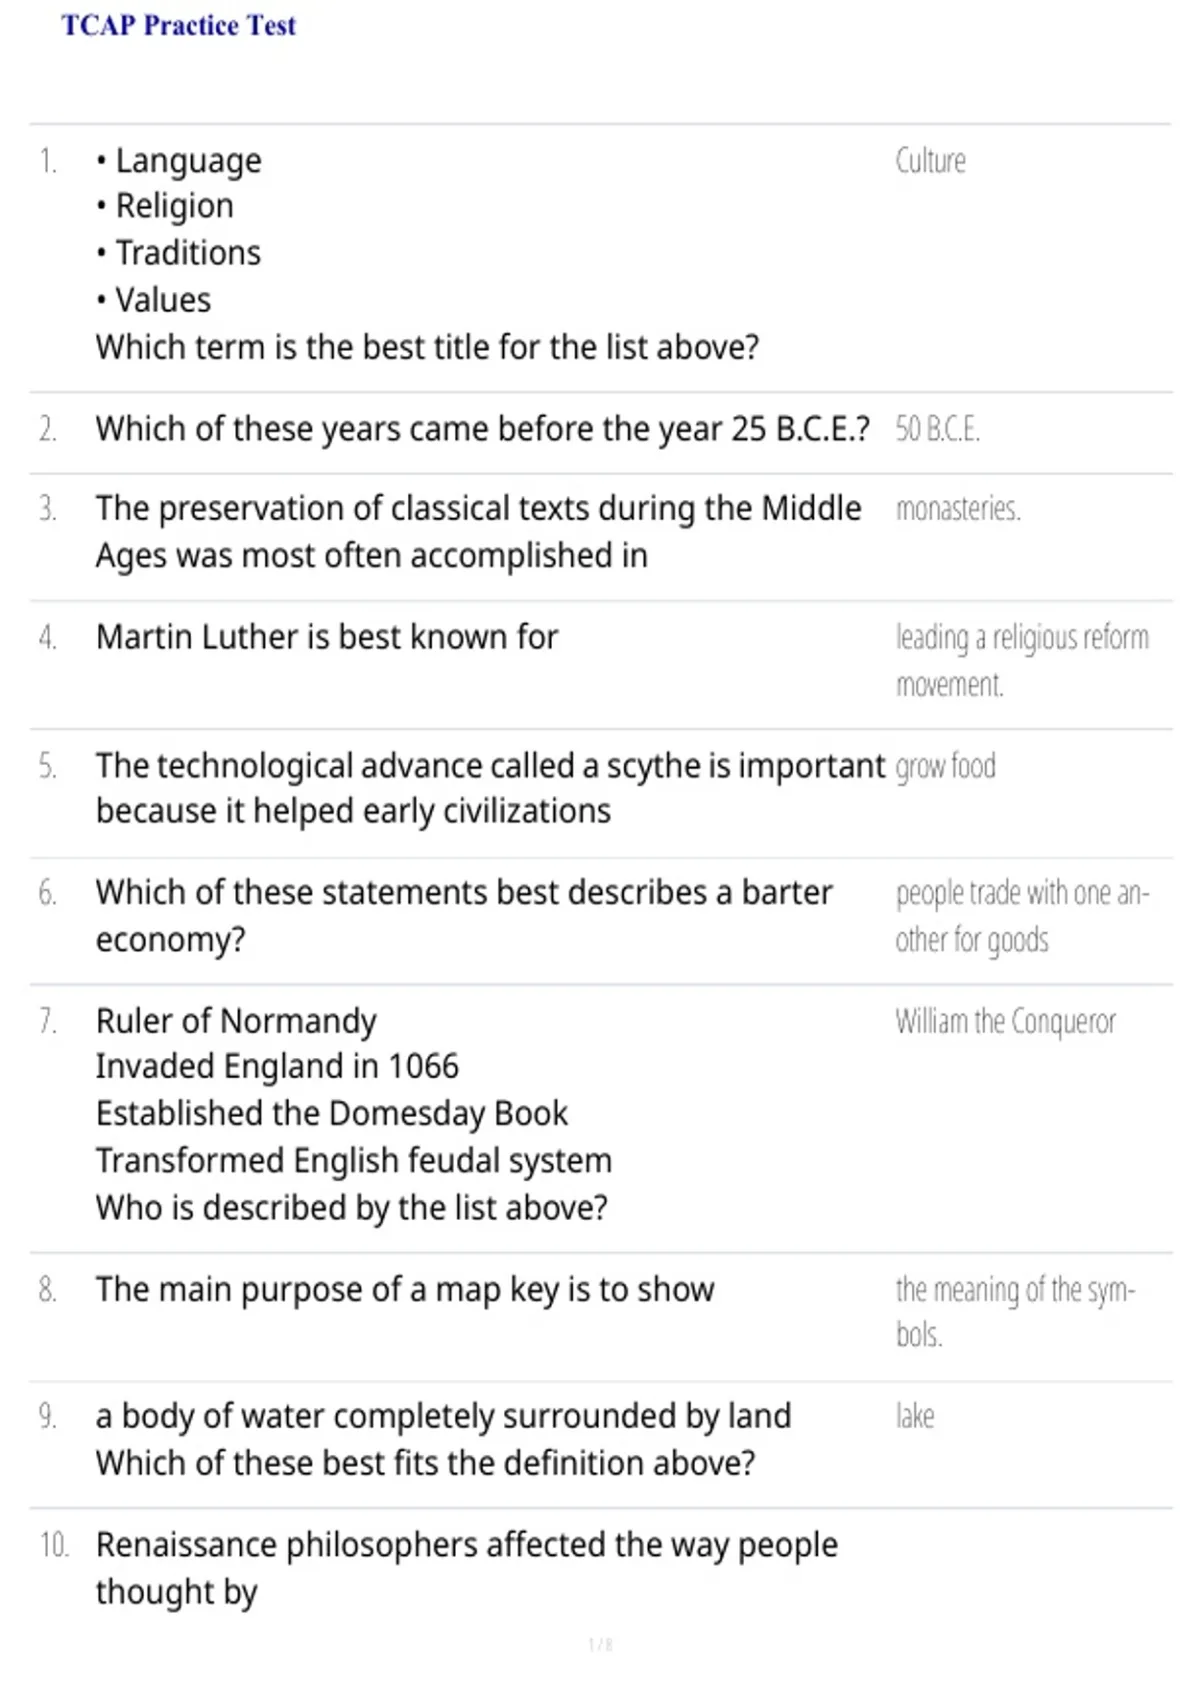The height and width of the screenshot is (1700, 1200).
Task: Click the Language bullet item
Action: pyautogui.click(x=179, y=161)
